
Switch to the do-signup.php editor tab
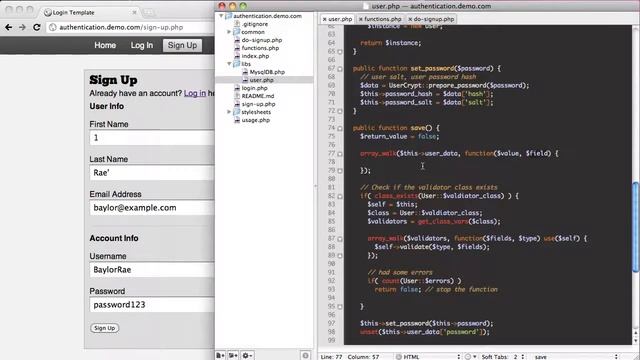[433, 19]
